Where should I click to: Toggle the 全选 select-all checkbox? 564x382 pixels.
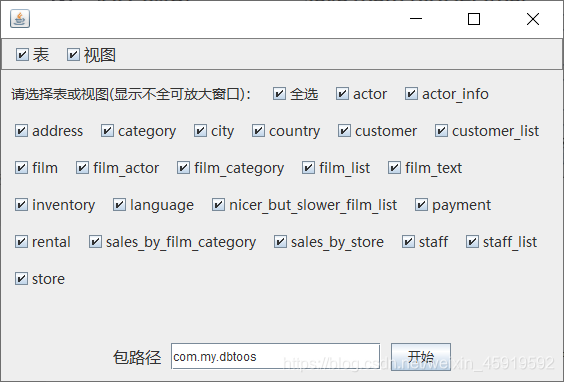[x=279, y=94]
